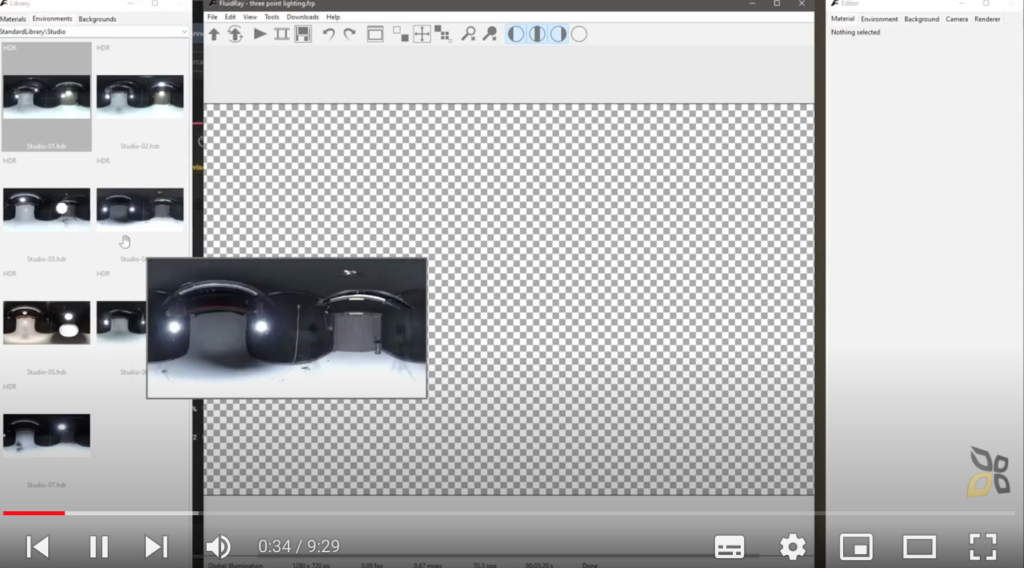Image resolution: width=1024 pixels, height=568 pixels.
Task: Enter fullscreen video mode
Action: click(x=983, y=546)
